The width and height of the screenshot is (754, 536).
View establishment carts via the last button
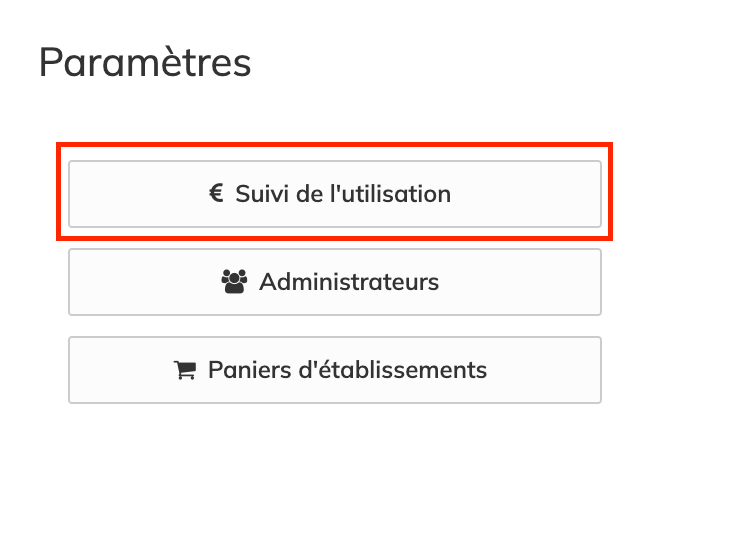(334, 370)
